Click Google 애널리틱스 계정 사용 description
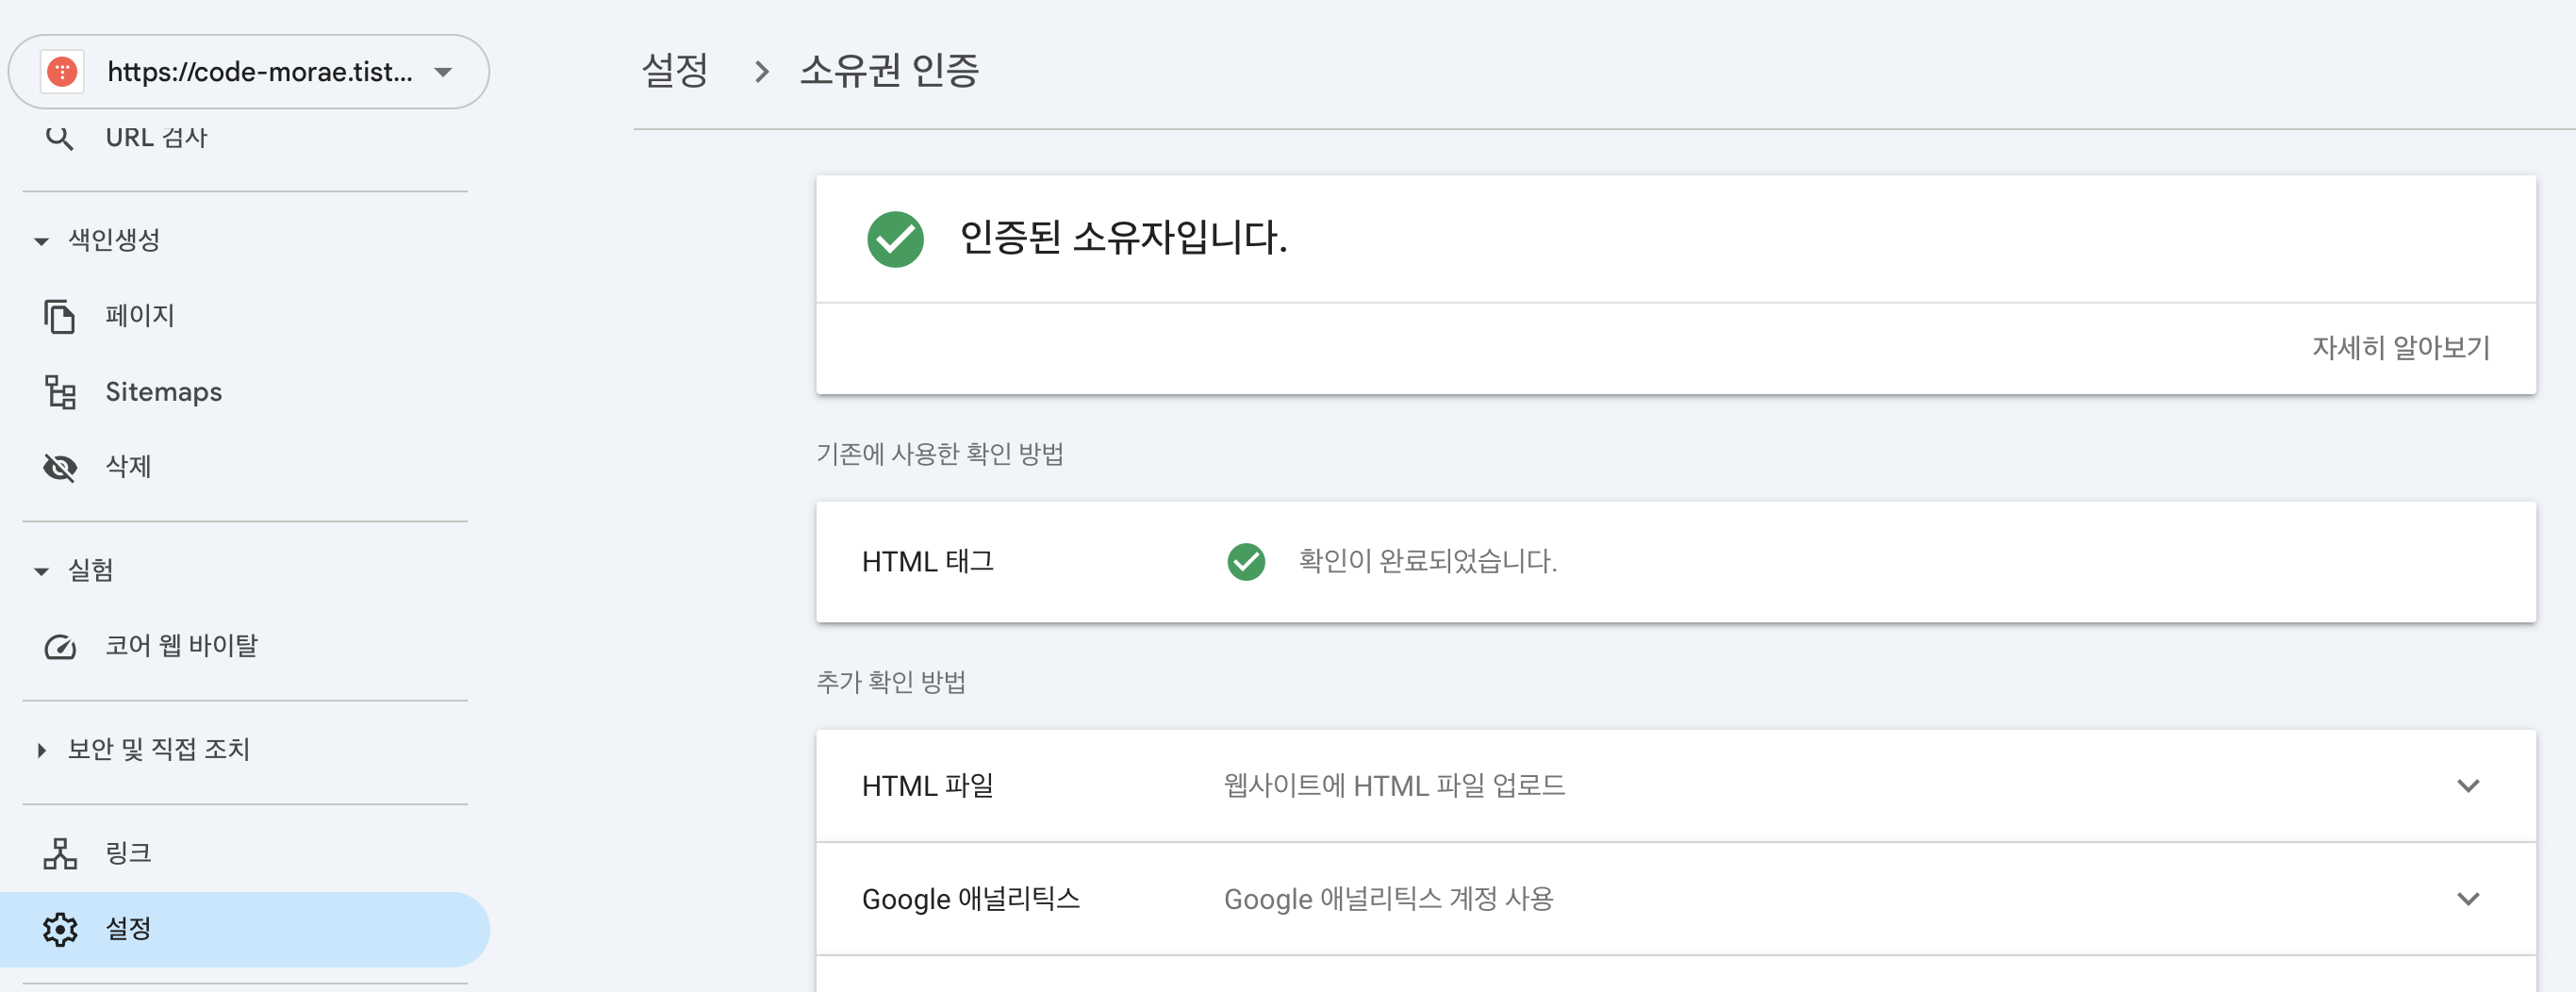 (x=1389, y=899)
